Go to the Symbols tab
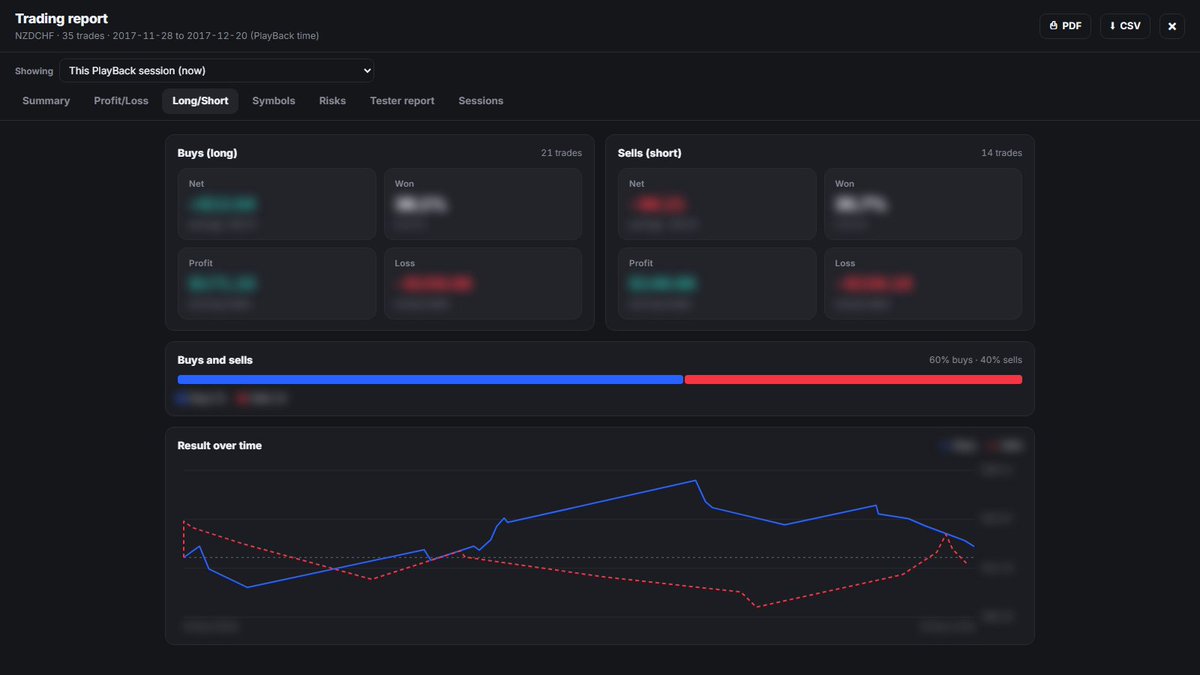 tap(274, 101)
